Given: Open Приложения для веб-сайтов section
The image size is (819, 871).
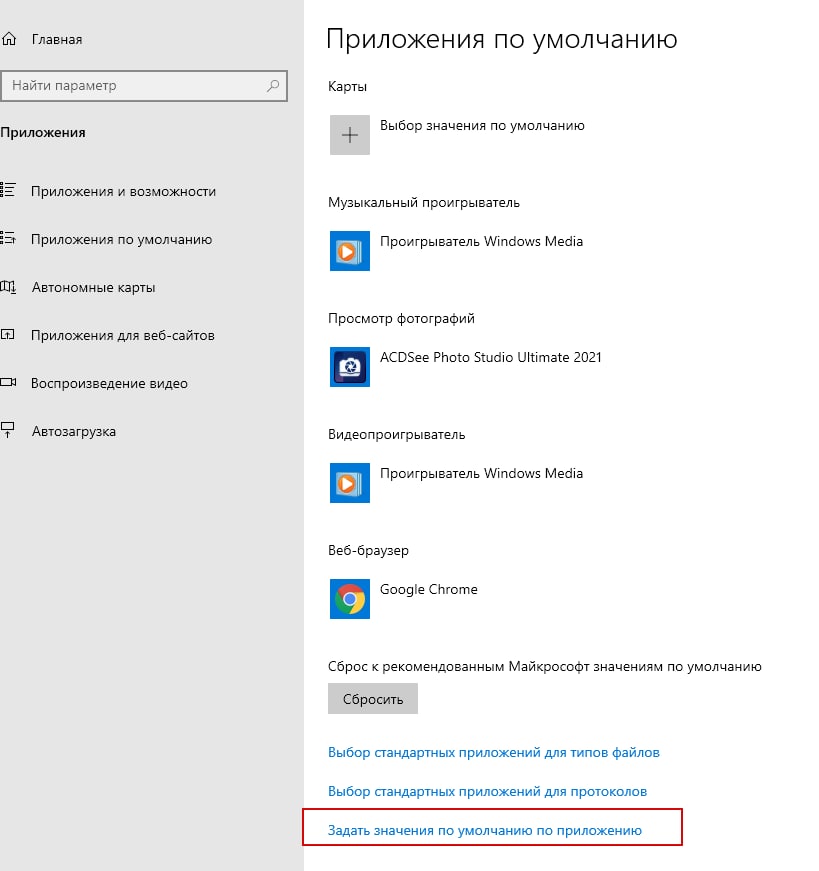Looking at the screenshot, I should point(123,336).
